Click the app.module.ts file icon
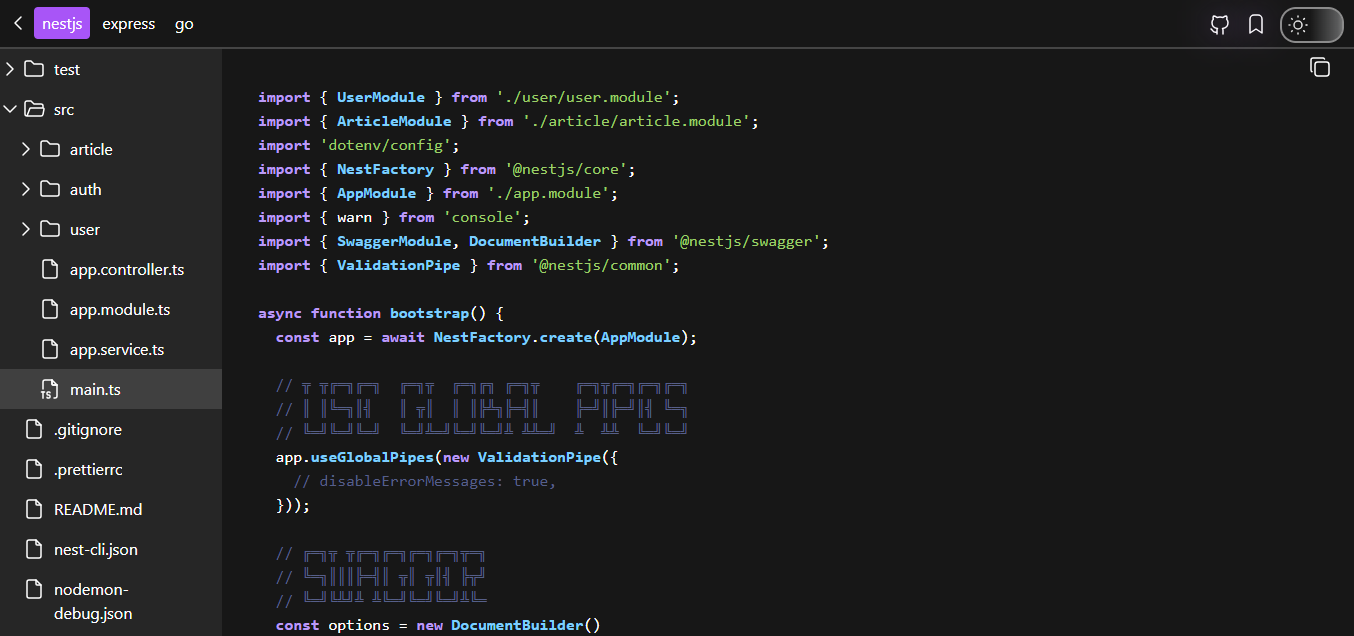 (x=50, y=309)
